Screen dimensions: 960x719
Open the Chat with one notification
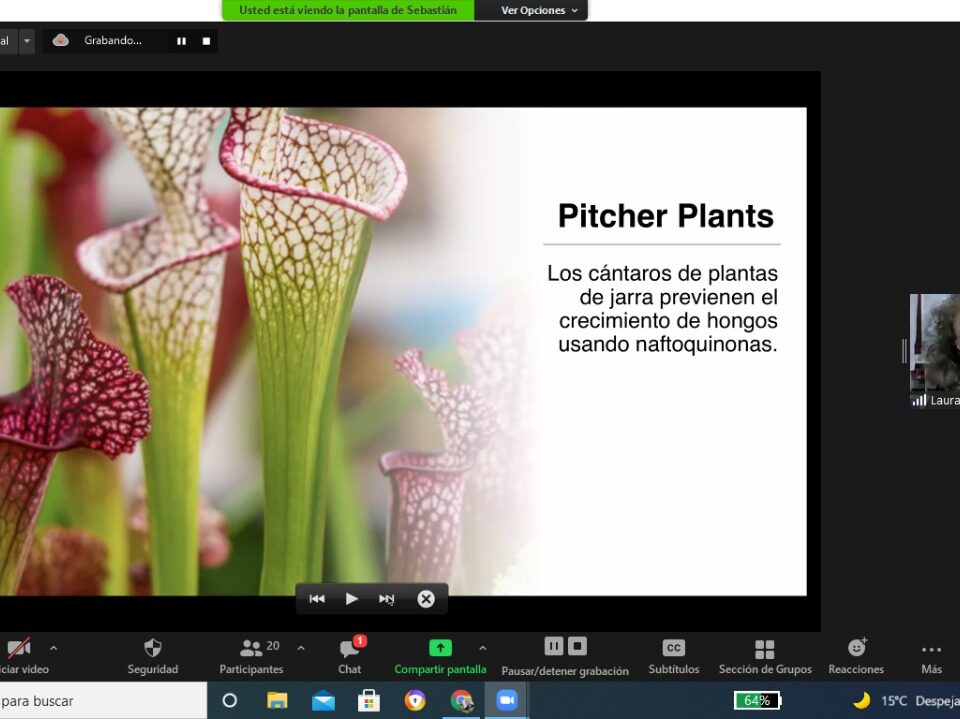(x=349, y=648)
